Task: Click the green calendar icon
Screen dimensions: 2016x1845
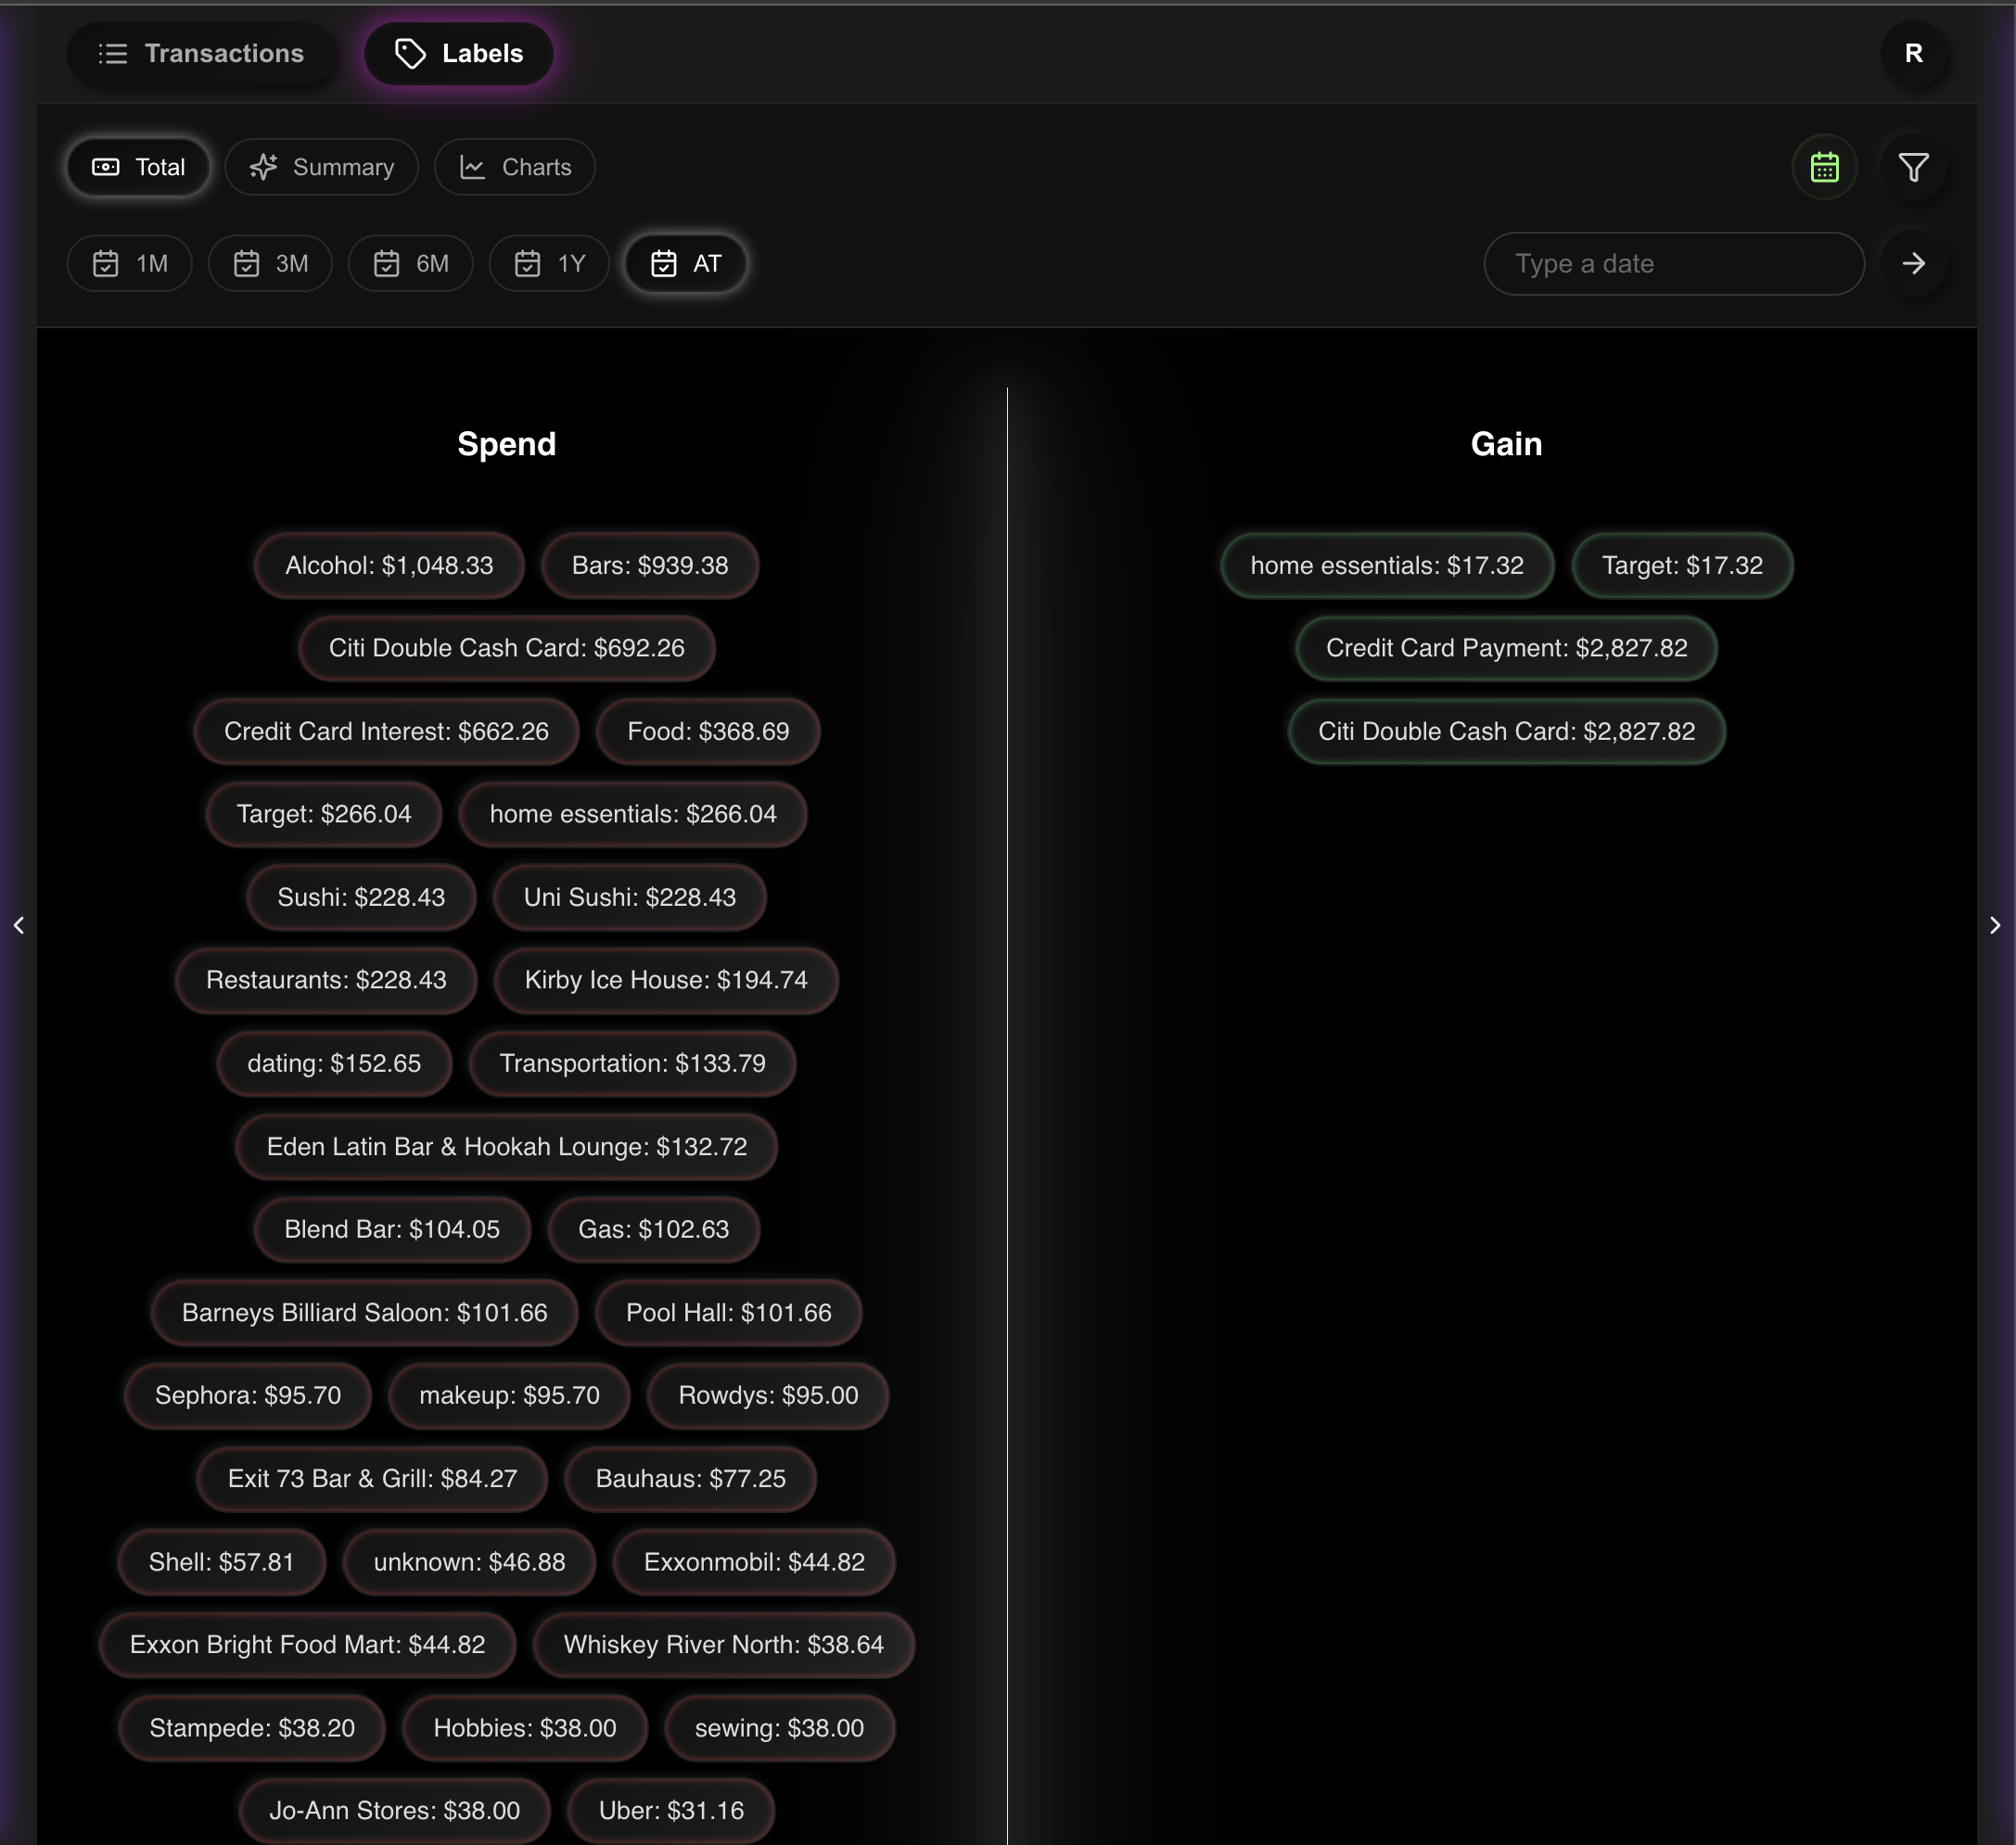Action: (x=1824, y=167)
